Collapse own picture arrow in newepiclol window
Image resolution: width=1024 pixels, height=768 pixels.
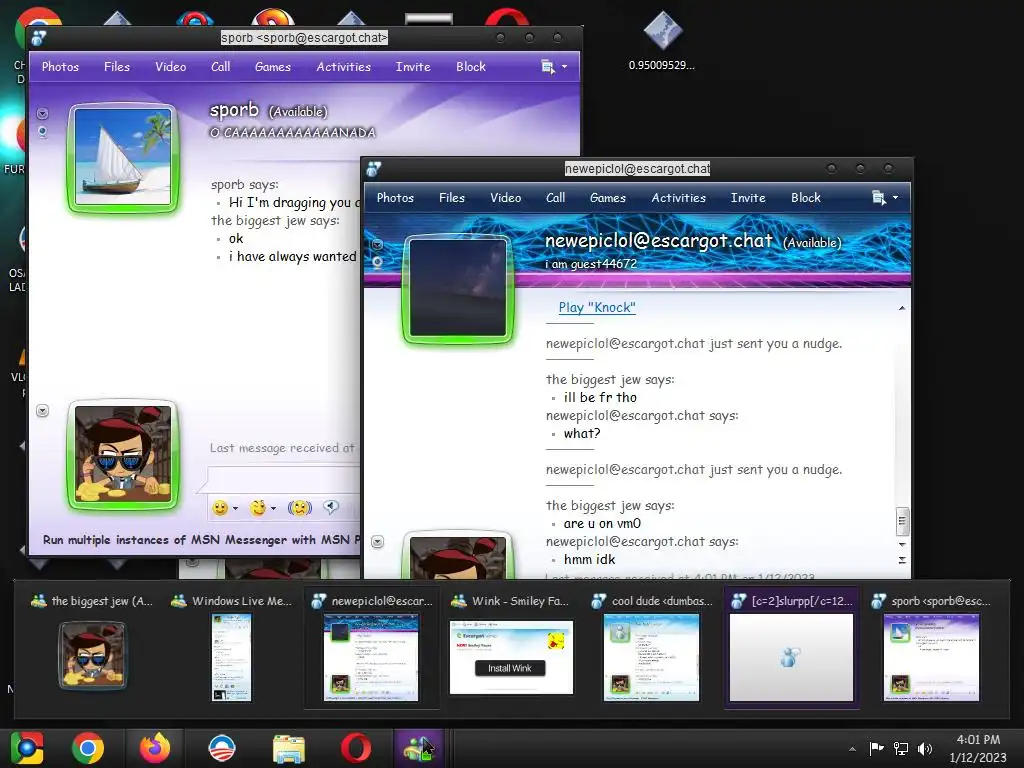pyautogui.click(x=377, y=541)
